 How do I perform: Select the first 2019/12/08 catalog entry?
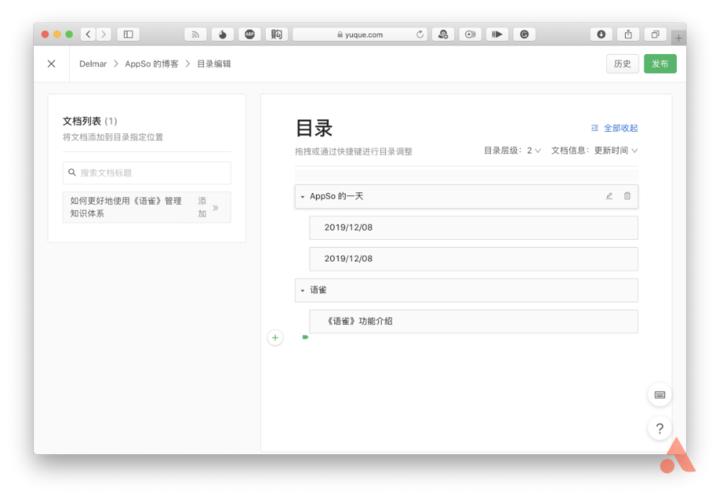point(473,228)
